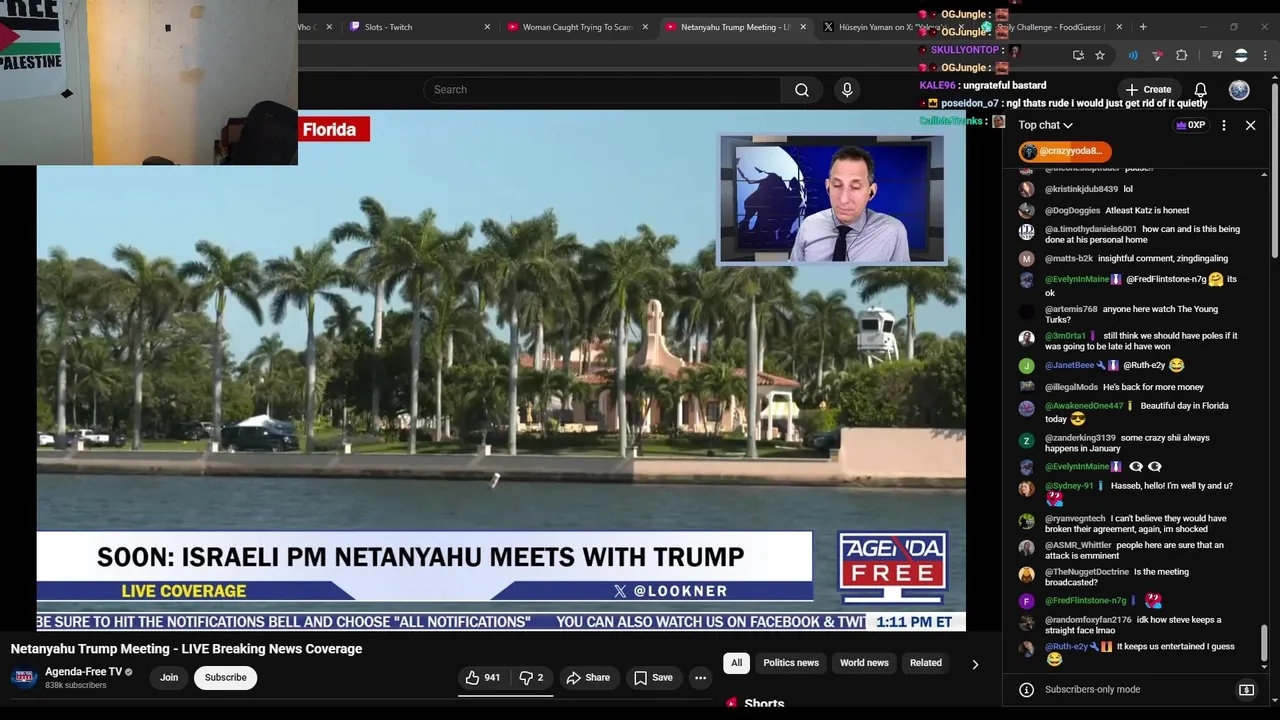This screenshot has height=720, width=1280.
Task: Subscribe to Agenda-Free TV
Action: tap(225, 678)
